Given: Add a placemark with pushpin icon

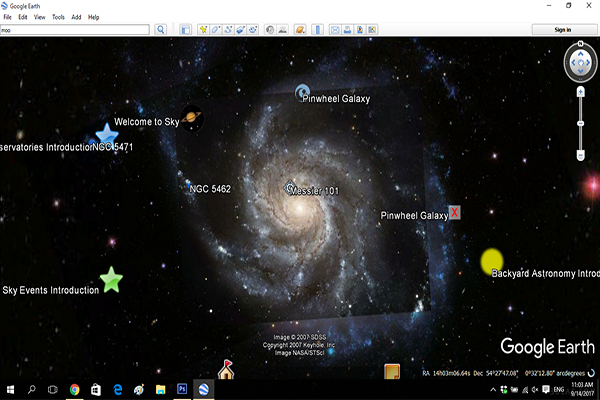Looking at the screenshot, I should (203, 29).
